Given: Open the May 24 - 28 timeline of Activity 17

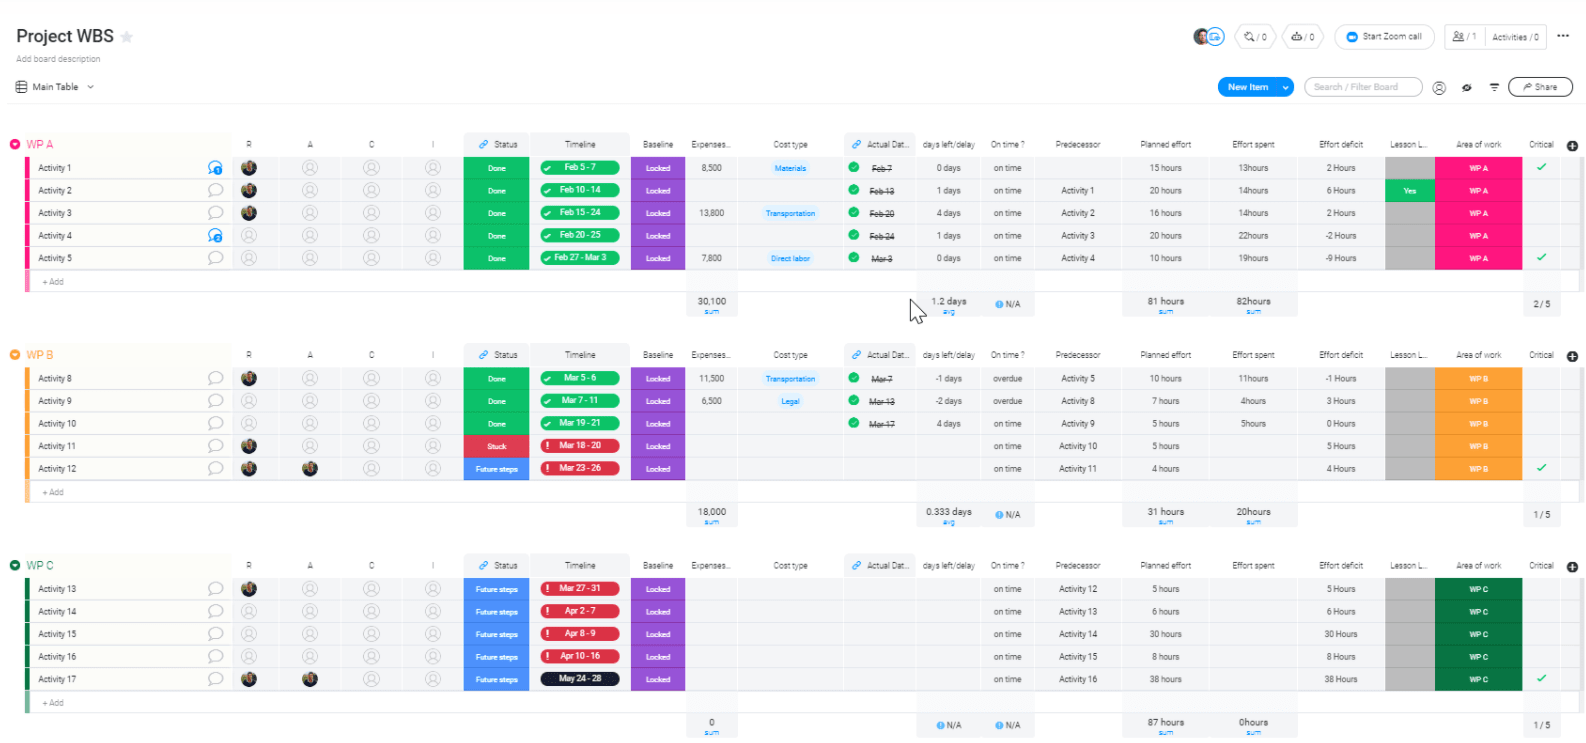Looking at the screenshot, I should (x=580, y=678).
